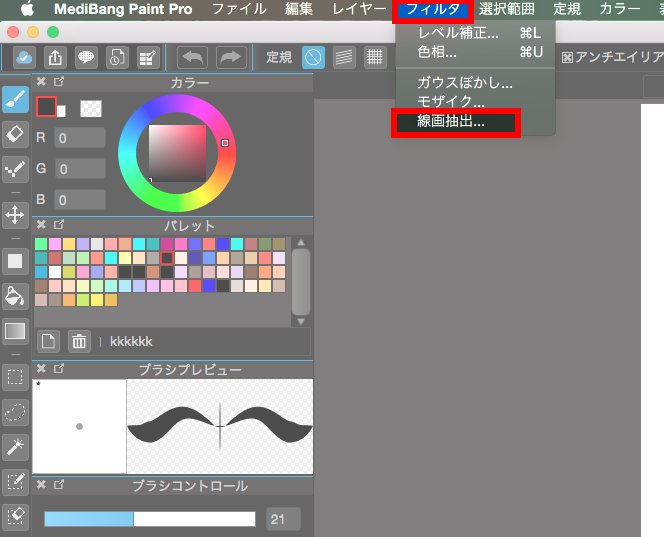Click the edit panel layout icon
The height and width of the screenshot is (537, 664).
148,57
